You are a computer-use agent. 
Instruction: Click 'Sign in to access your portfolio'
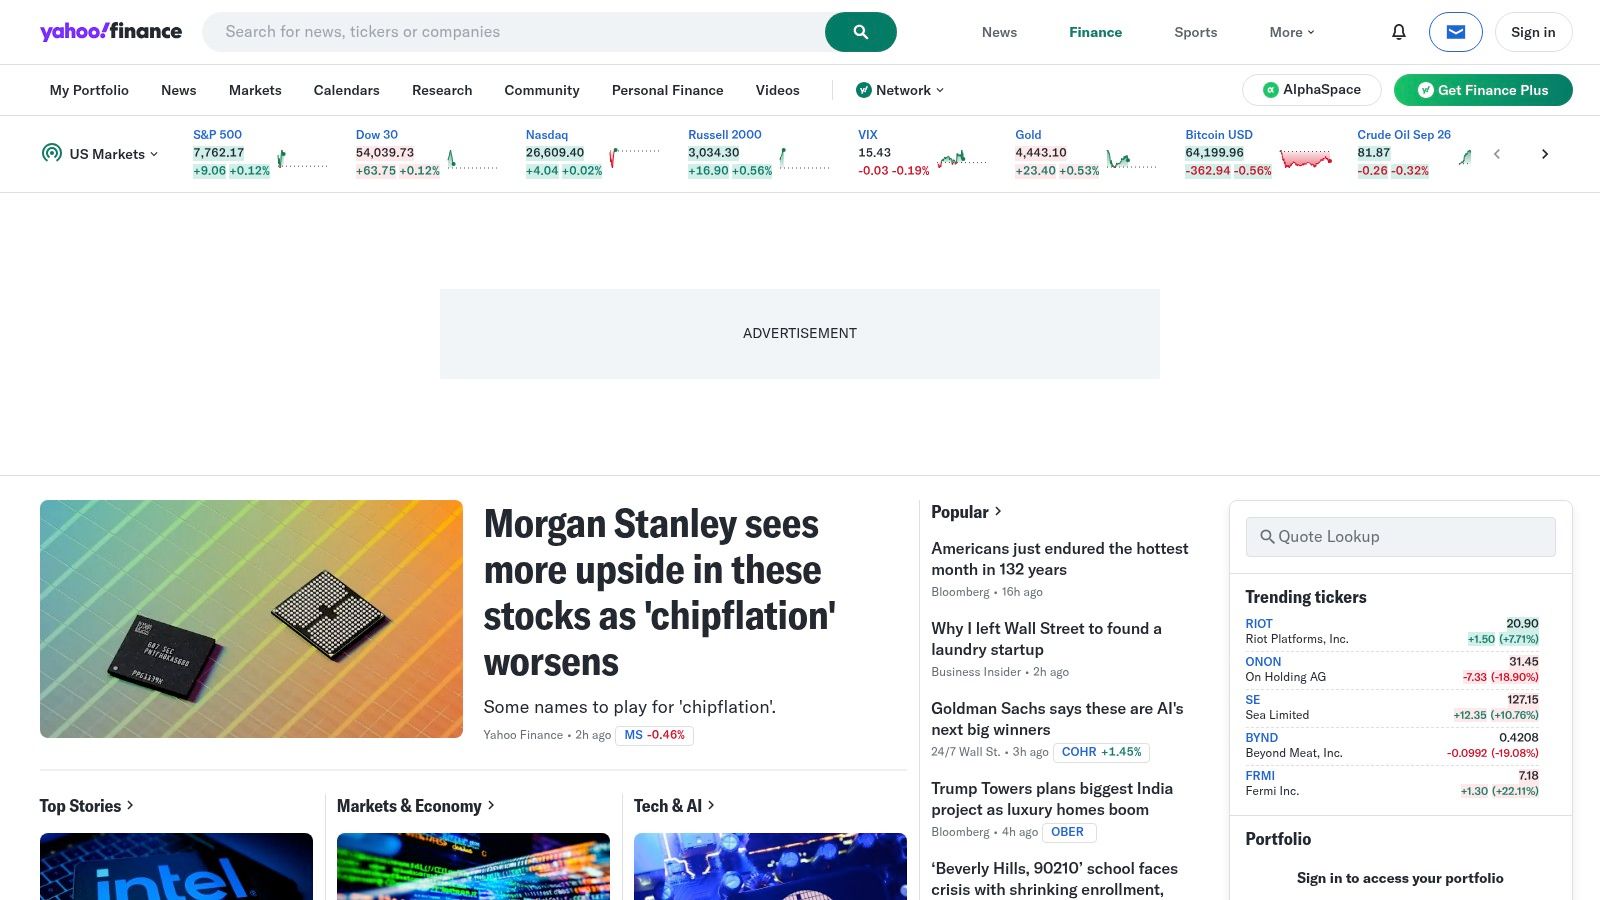point(1400,878)
